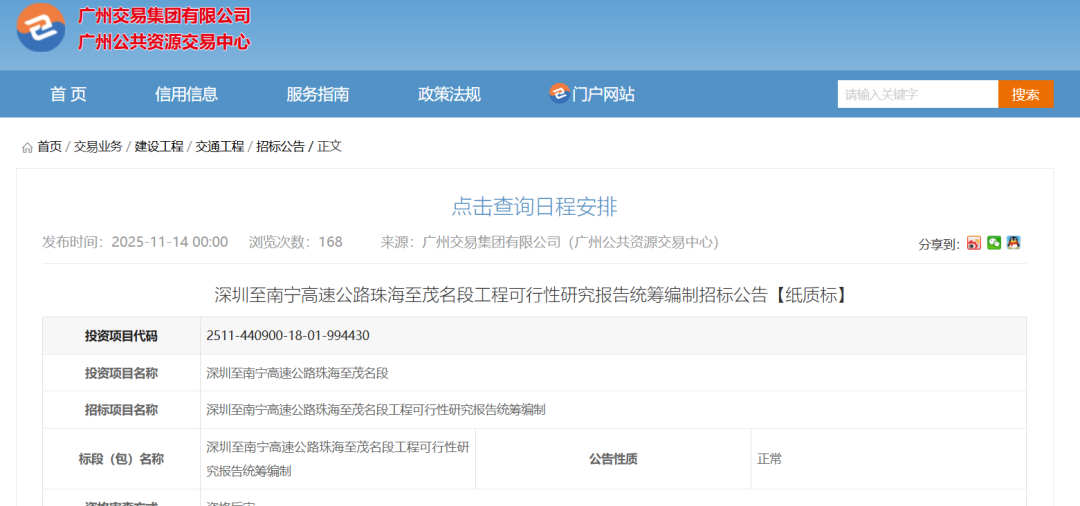Screen dimensions: 1080x506
Task: Share the announcement to Weibo
Action: point(974,243)
